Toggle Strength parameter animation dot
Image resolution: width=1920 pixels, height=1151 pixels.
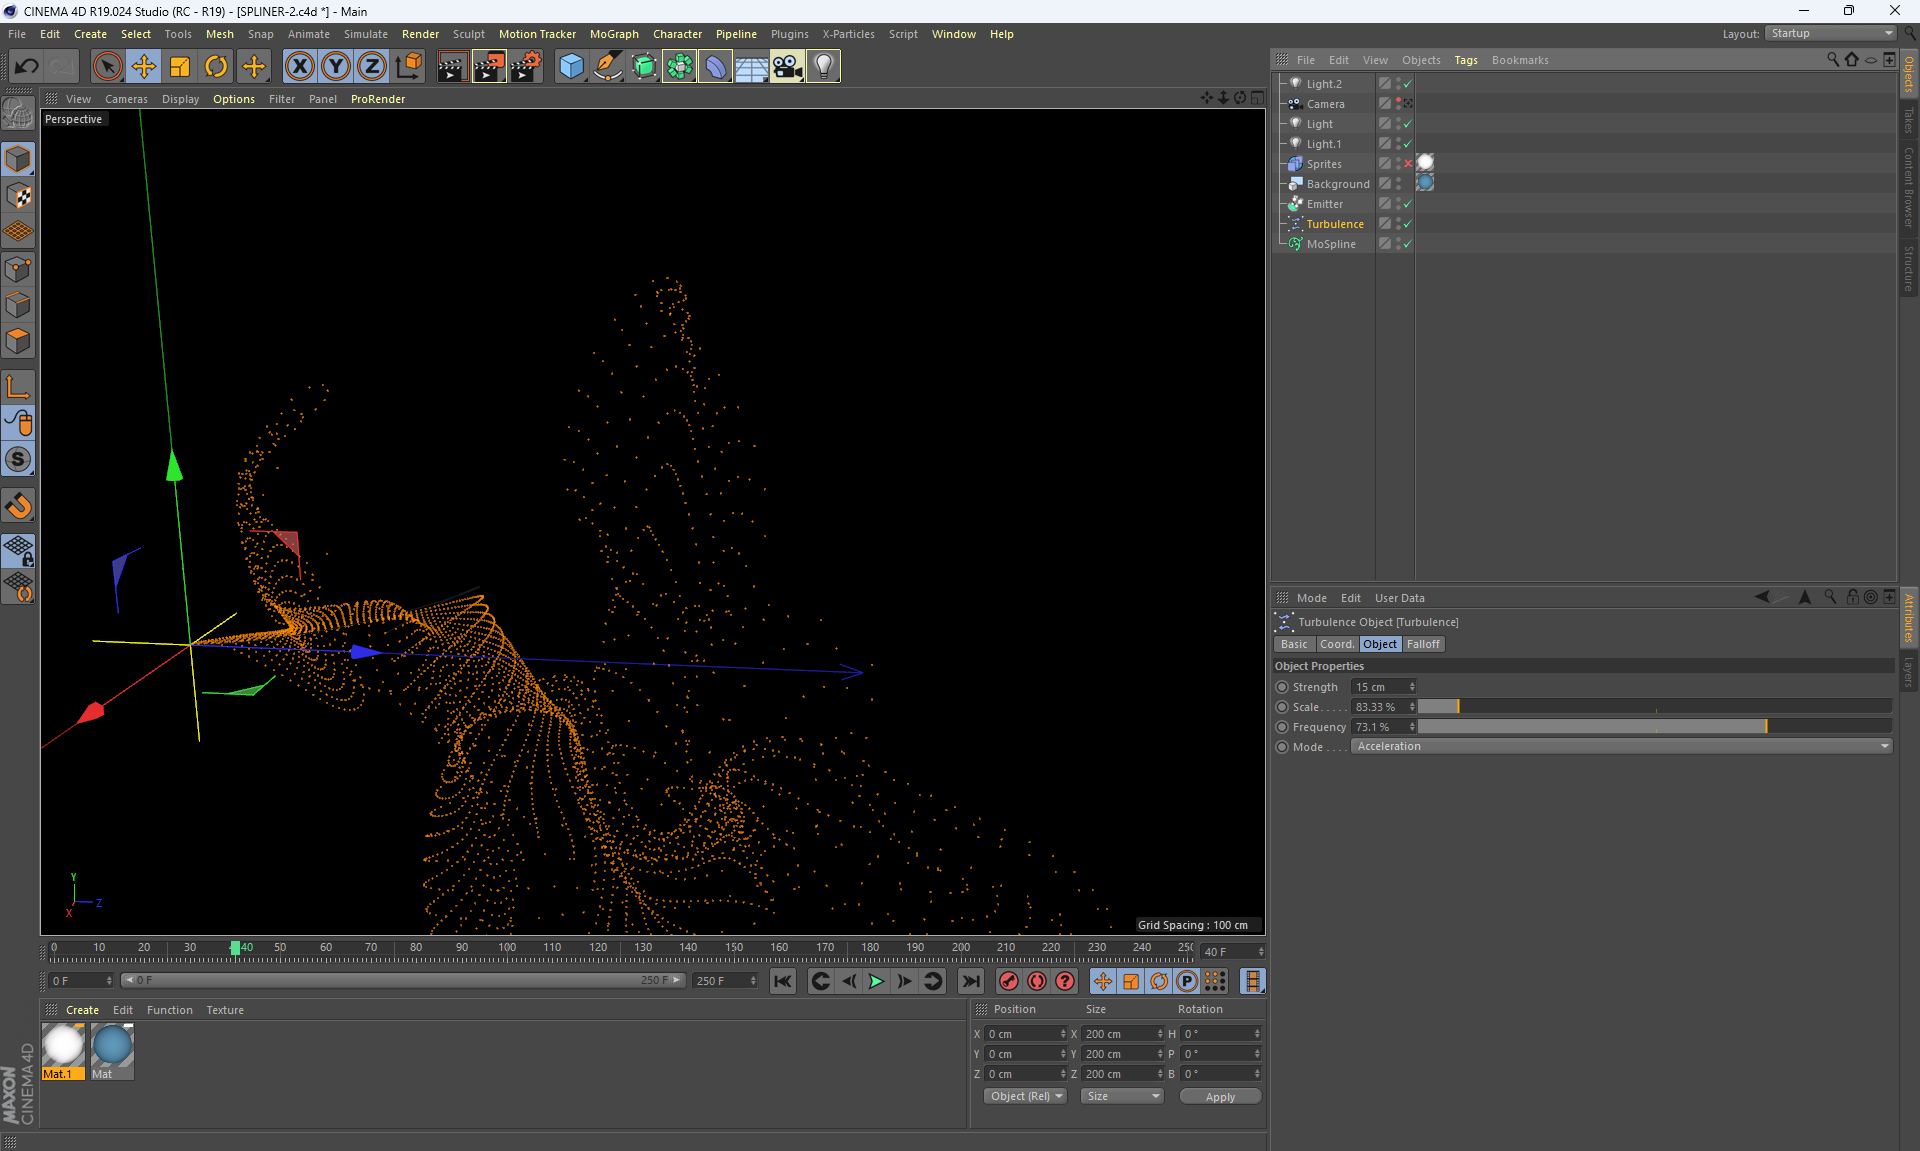1282,687
